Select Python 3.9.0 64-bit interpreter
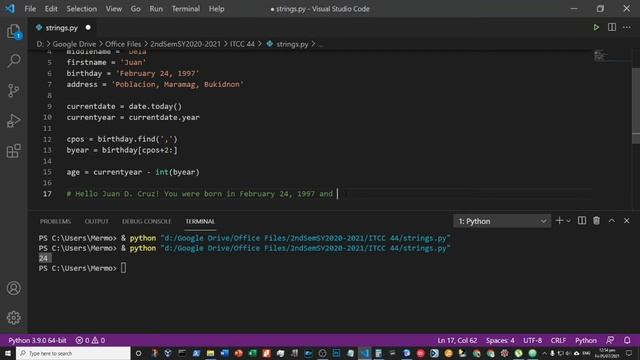Screen dimensions: 640x360 pos(37,340)
